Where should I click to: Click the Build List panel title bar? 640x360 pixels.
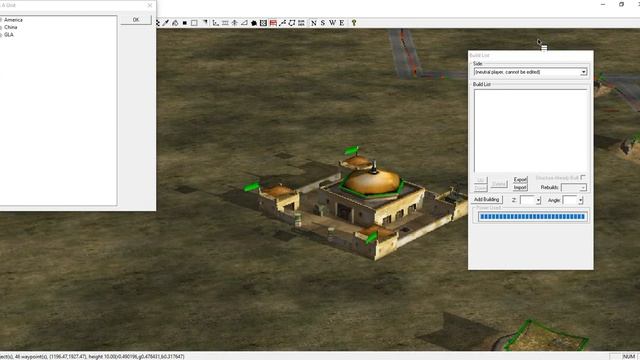pyautogui.click(x=531, y=55)
